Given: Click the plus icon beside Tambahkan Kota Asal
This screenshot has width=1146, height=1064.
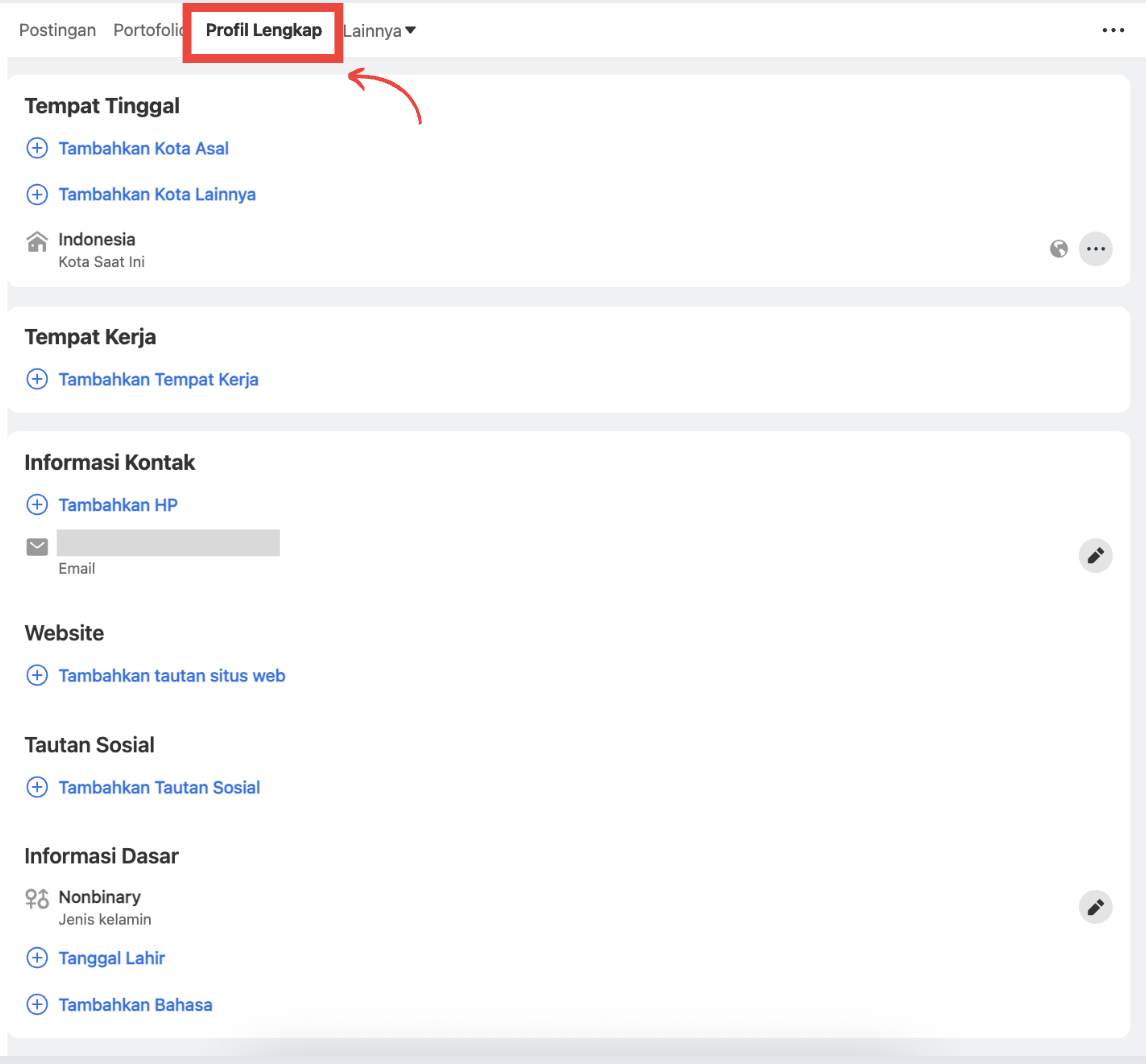Looking at the screenshot, I should pos(37,149).
